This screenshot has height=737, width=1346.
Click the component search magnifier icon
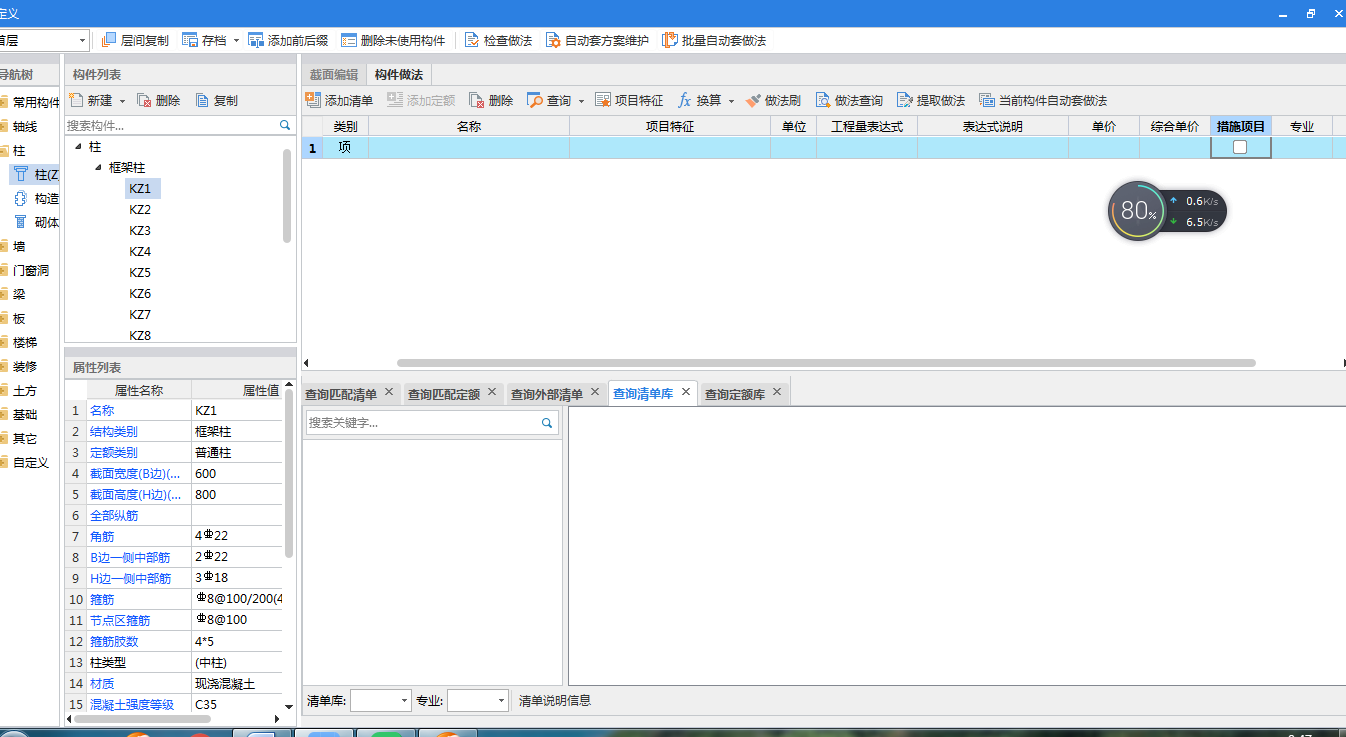(x=285, y=126)
